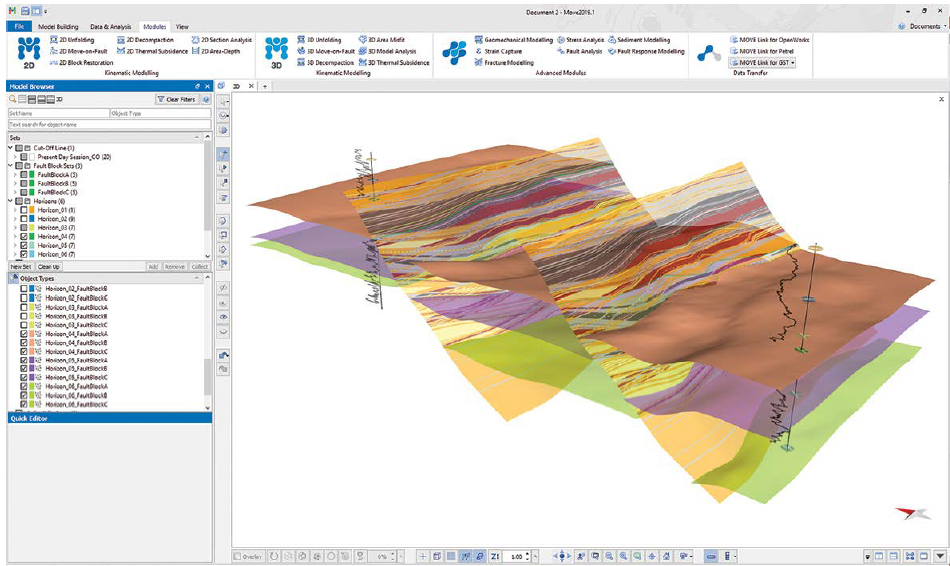Open the Stress Analysis module
The width and height of the screenshot is (950, 566).
point(581,39)
